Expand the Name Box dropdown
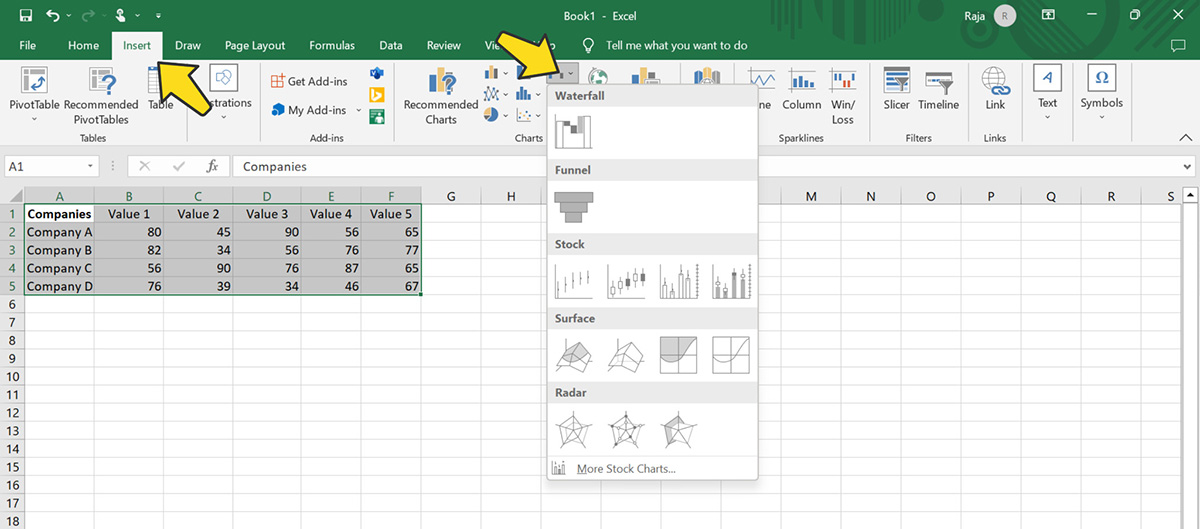 (91, 167)
